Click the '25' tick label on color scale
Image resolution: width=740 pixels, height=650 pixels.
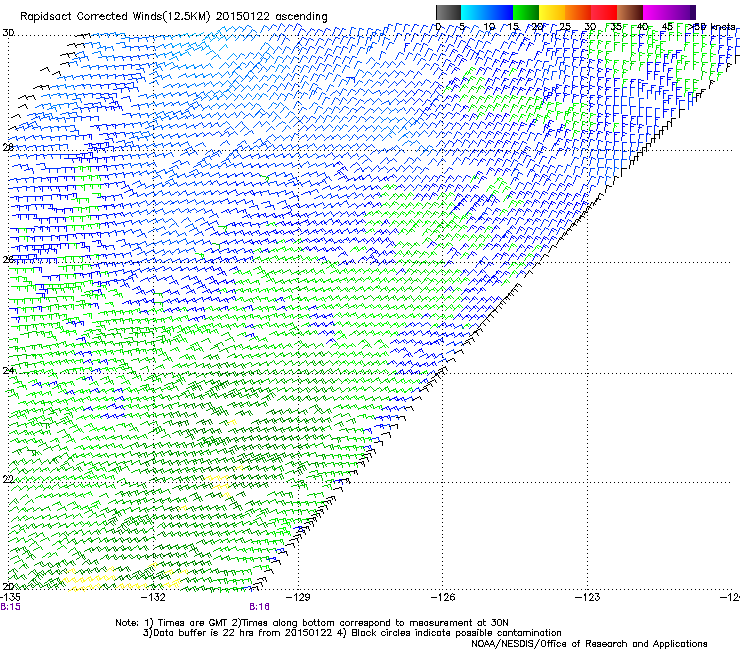(x=565, y=26)
